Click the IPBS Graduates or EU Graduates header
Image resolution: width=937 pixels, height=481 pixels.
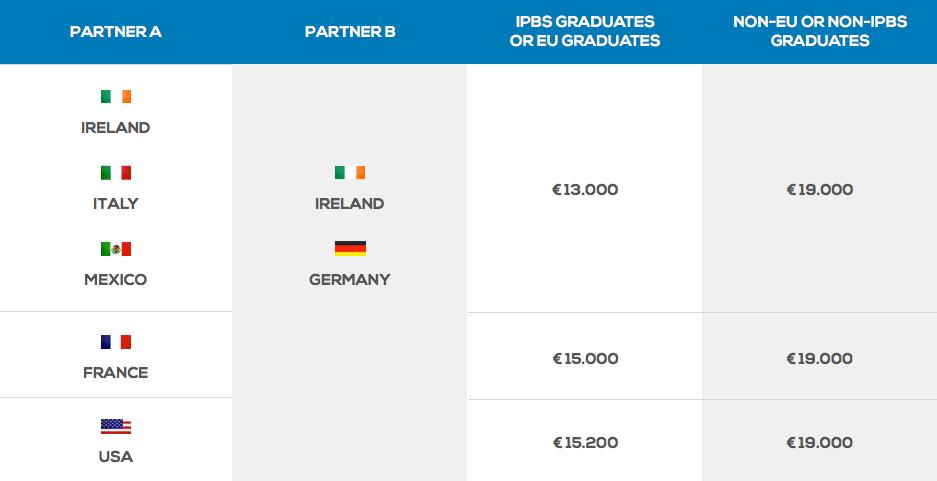point(585,32)
